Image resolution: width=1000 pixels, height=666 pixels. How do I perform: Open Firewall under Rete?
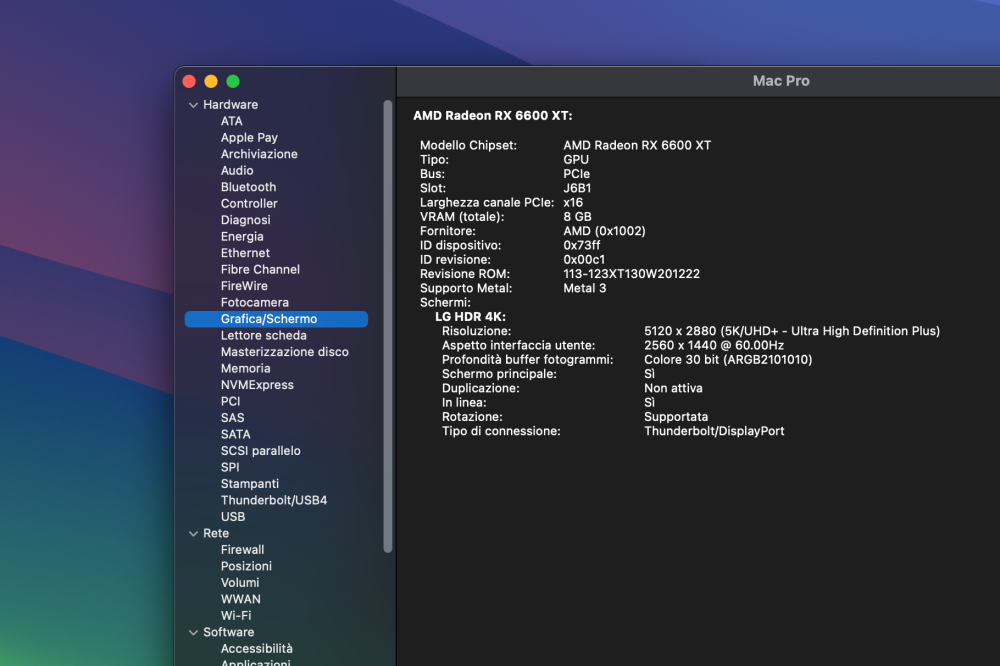(x=242, y=550)
